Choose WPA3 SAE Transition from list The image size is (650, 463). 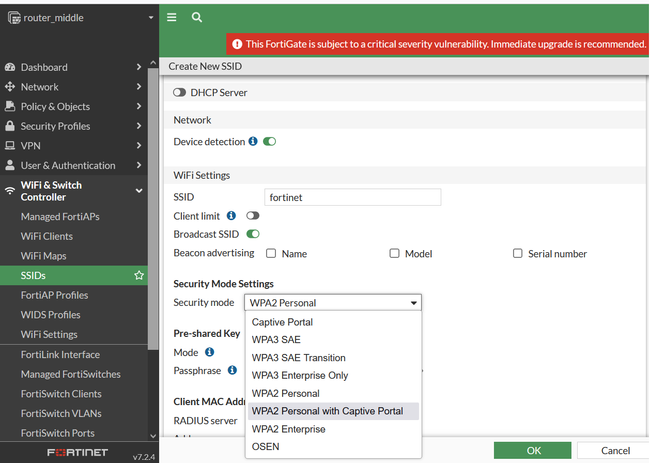(298, 358)
